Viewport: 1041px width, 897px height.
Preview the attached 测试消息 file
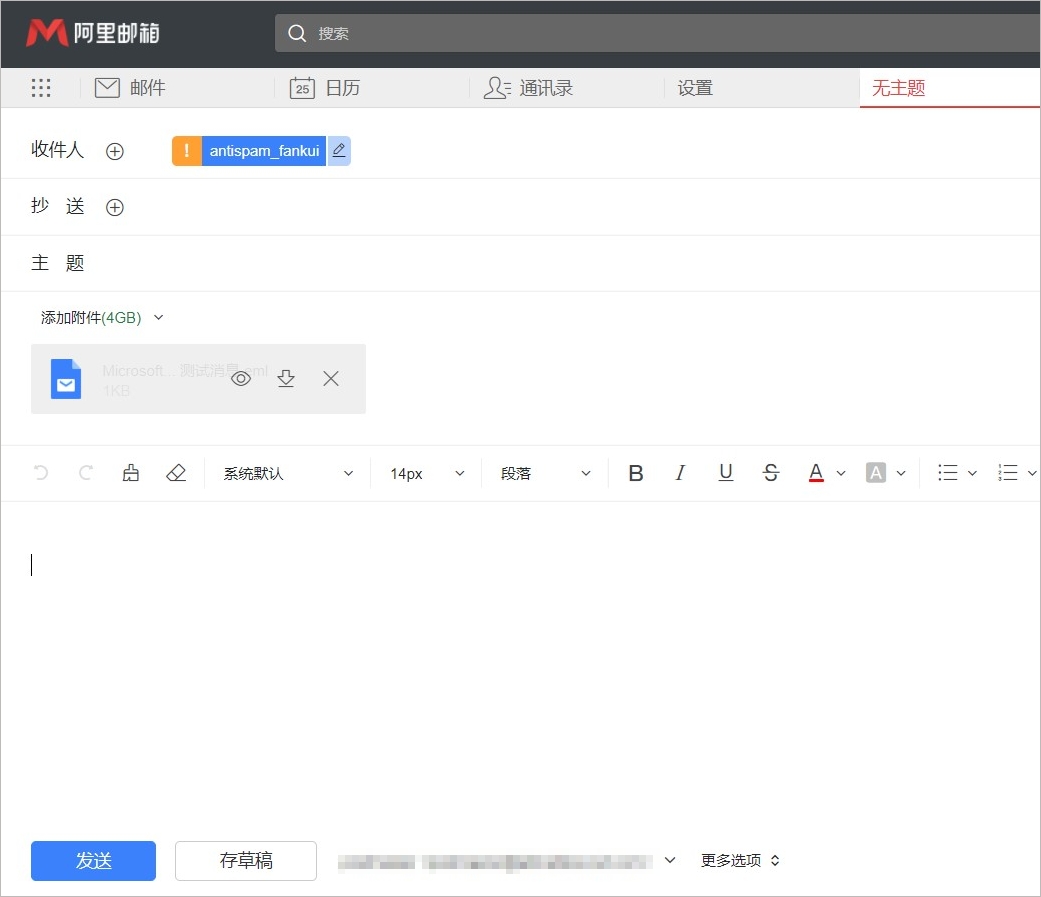(240, 378)
